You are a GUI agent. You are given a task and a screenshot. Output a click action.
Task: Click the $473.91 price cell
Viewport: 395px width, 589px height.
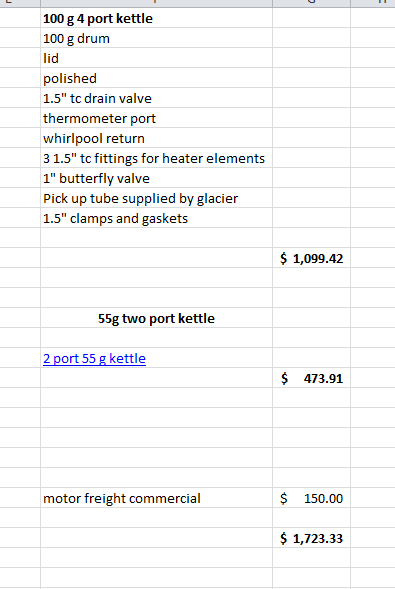coord(311,378)
